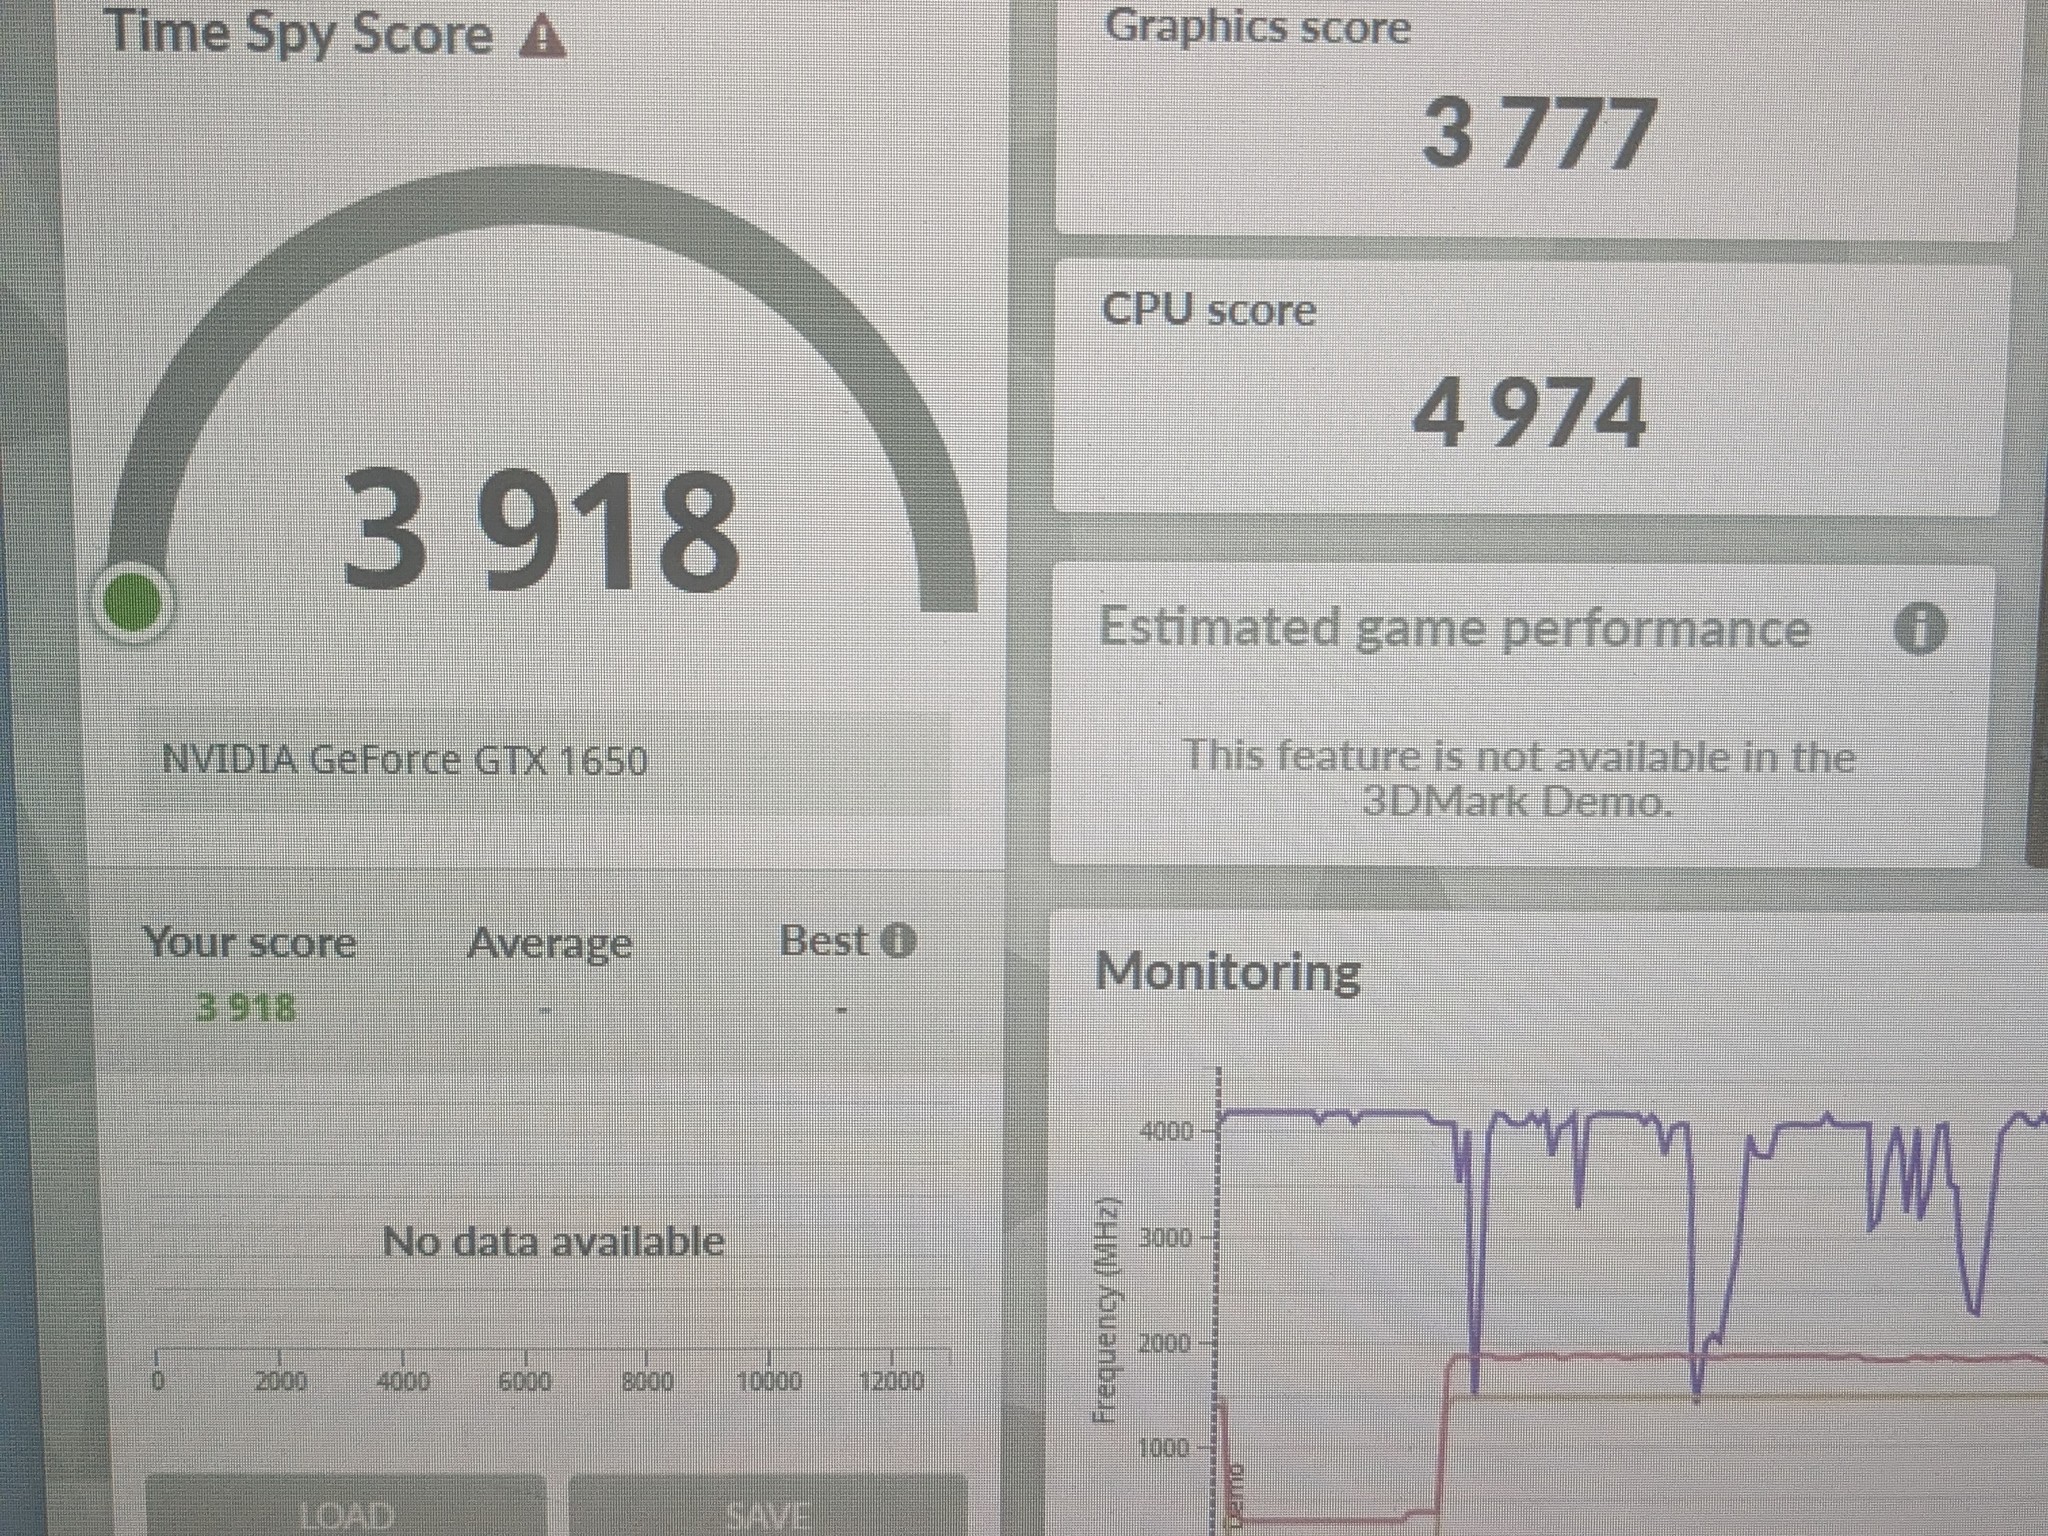Image resolution: width=2048 pixels, height=1536 pixels.
Task: Open the Estimated game performance info icon
Action: coord(1920,629)
